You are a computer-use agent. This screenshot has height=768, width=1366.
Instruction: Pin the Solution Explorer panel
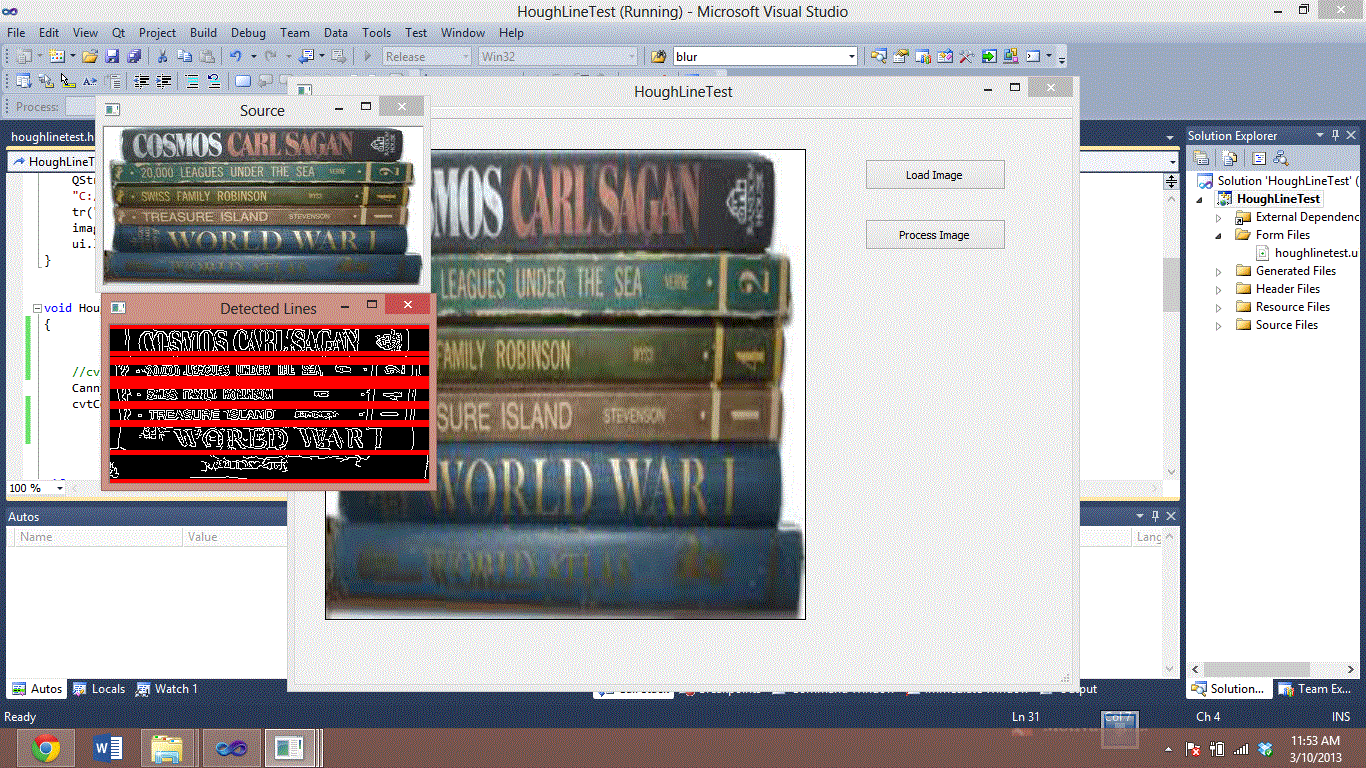coord(1335,135)
